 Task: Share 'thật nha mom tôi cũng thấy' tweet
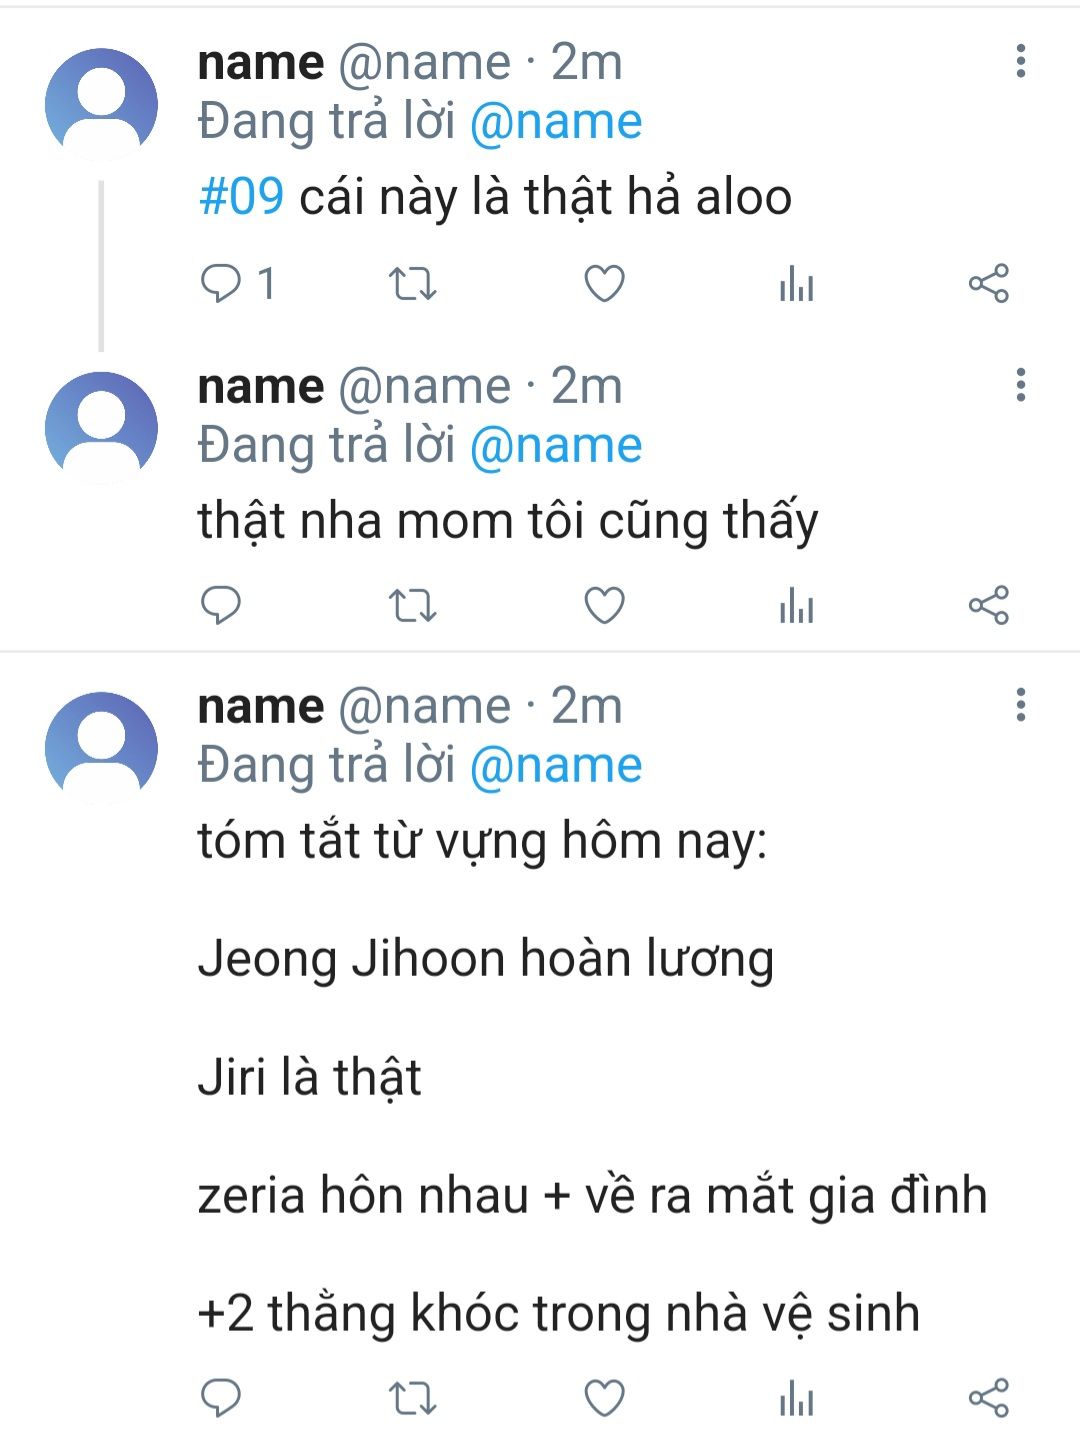click(x=988, y=605)
